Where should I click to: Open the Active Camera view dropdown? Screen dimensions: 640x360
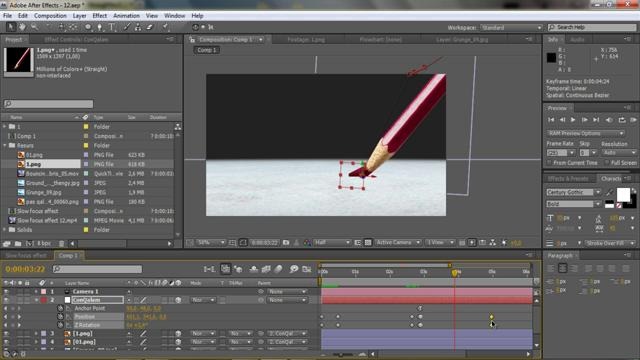[x=398, y=242]
